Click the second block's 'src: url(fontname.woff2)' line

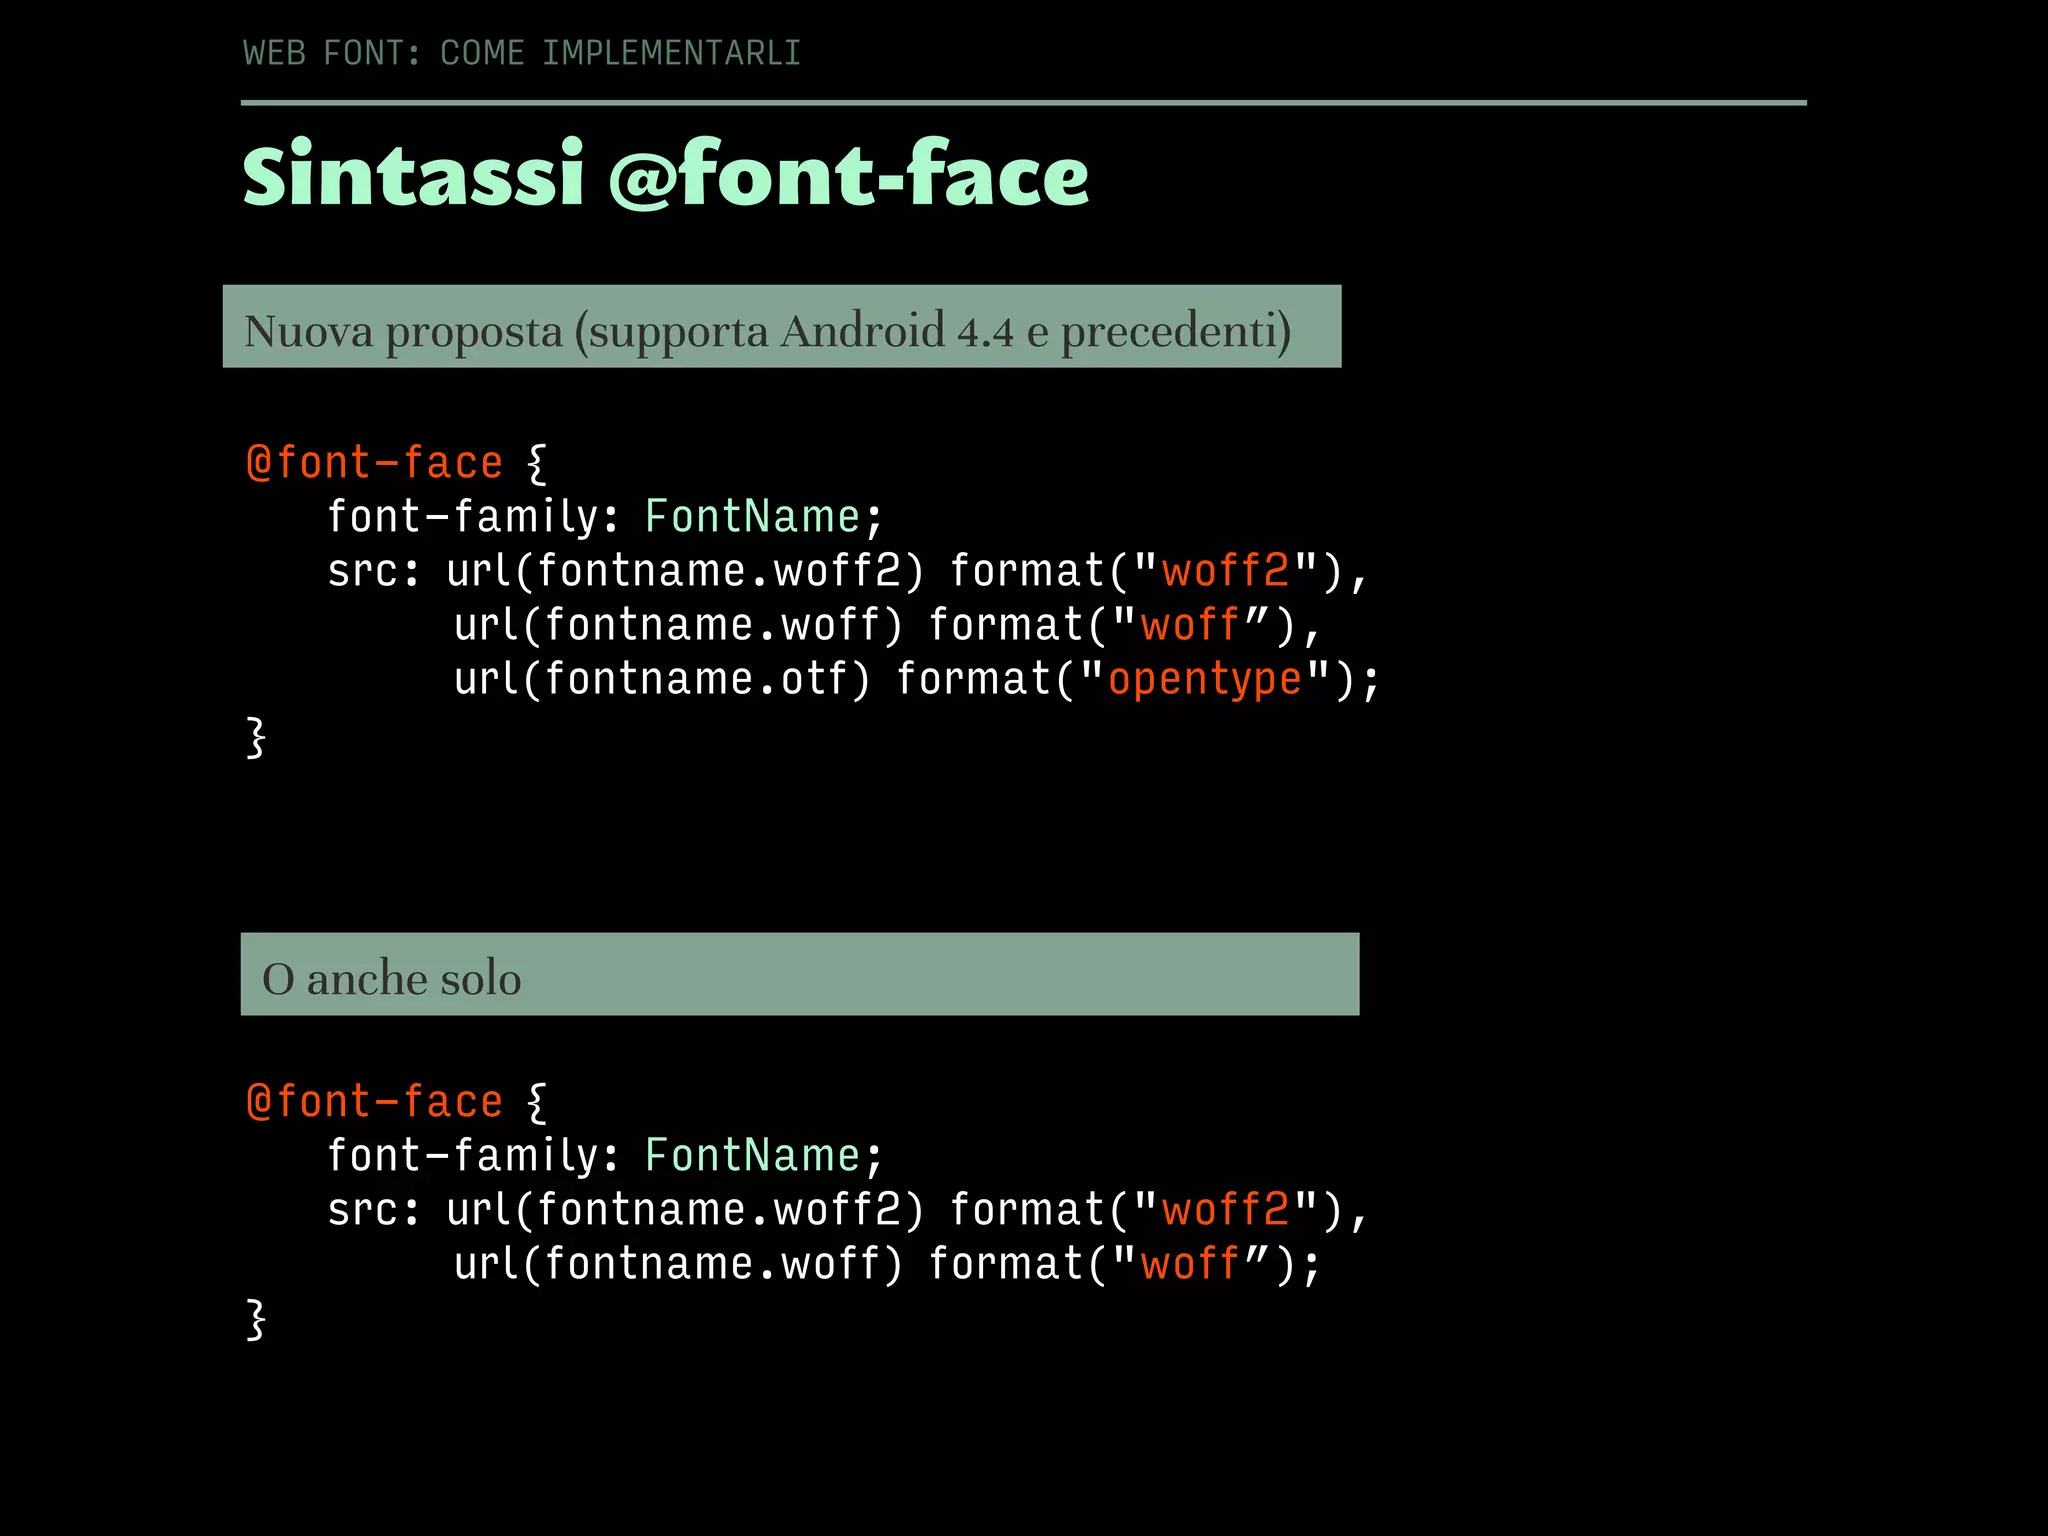tap(847, 1210)
